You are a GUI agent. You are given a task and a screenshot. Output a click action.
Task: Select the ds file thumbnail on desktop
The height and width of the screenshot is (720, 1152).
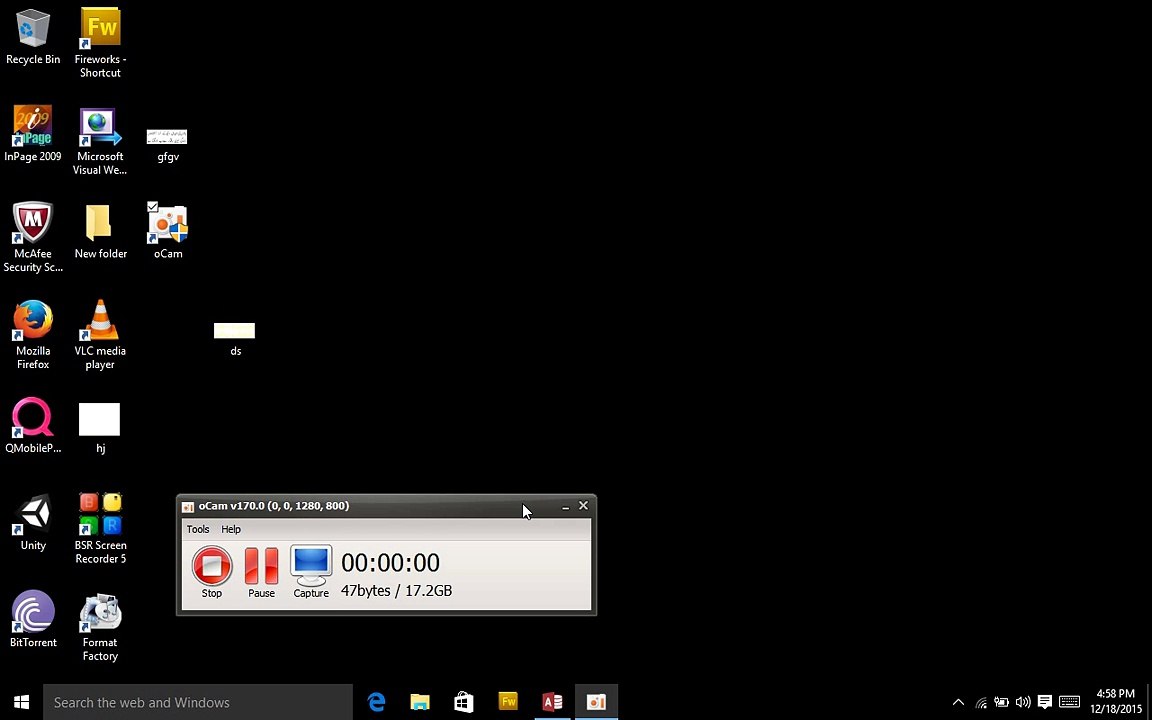click(234, 339)
